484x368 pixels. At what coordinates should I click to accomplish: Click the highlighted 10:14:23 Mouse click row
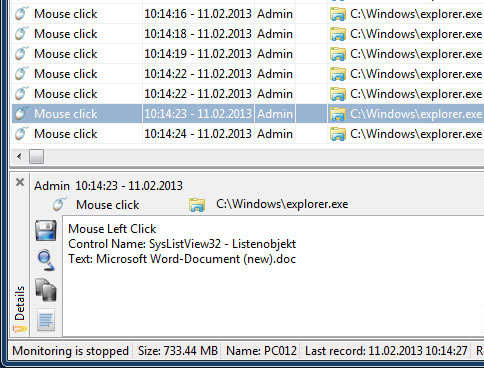pos(248,114)
